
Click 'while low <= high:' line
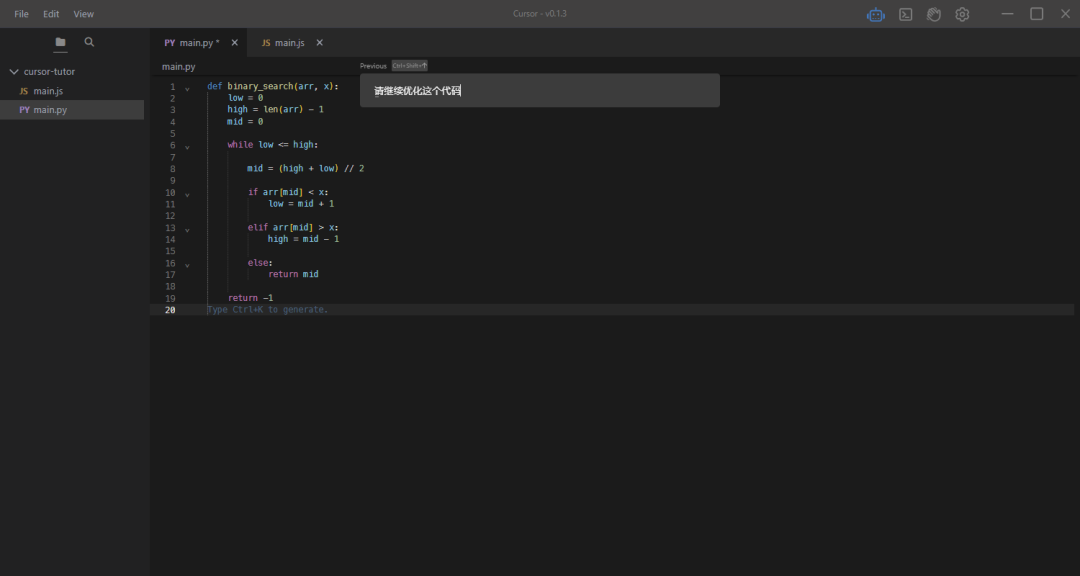(x=273, y=145)
